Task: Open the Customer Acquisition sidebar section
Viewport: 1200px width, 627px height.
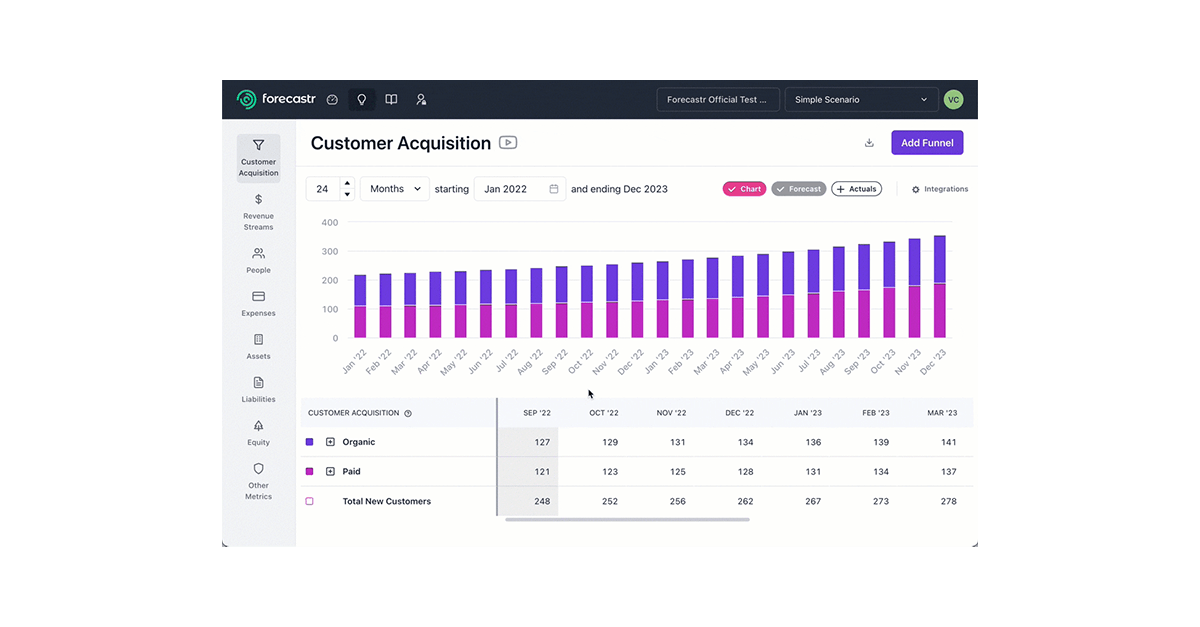Action: click(x=258, y=158)
